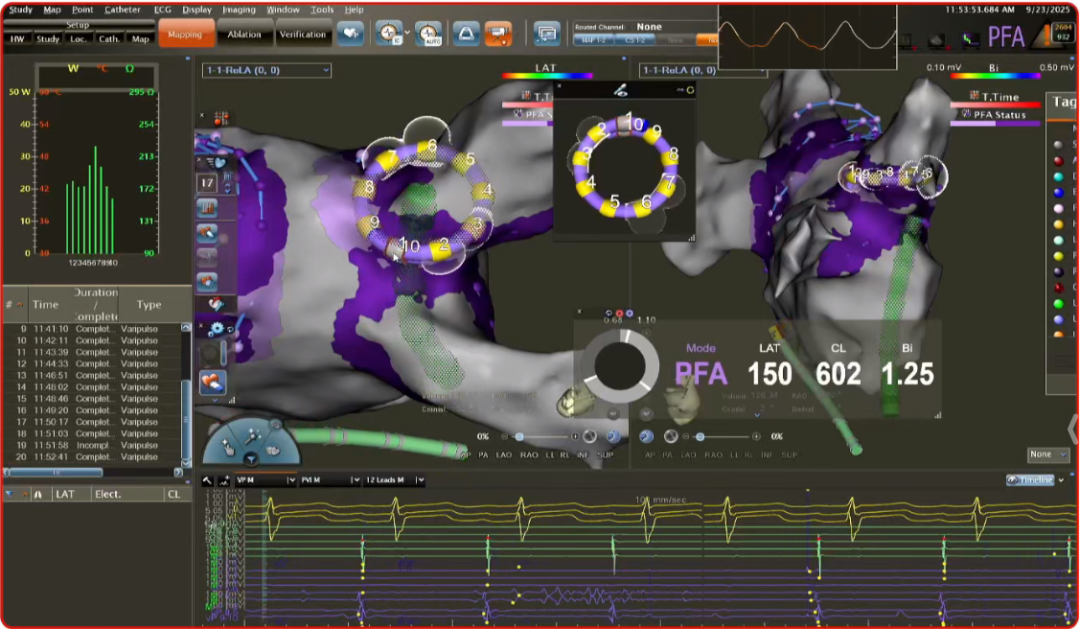Switch to Ablation mode button

245,34
